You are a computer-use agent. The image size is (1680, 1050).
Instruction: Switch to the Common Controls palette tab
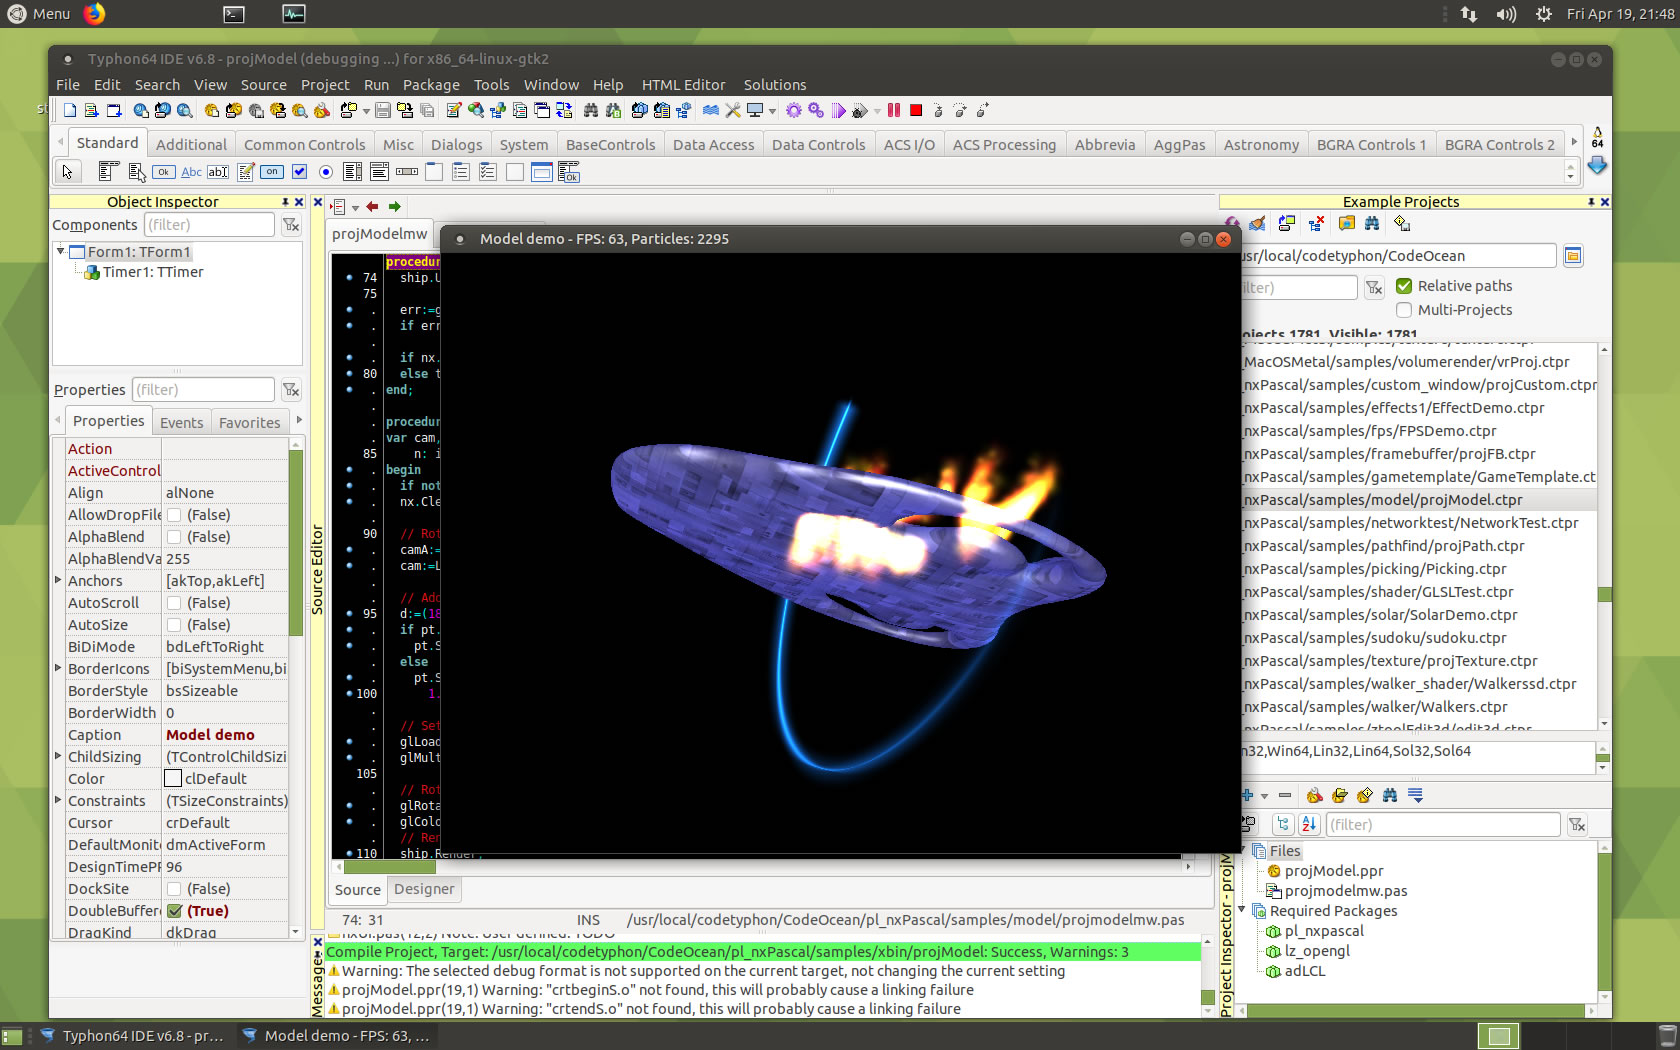click(x=305, y=145)
